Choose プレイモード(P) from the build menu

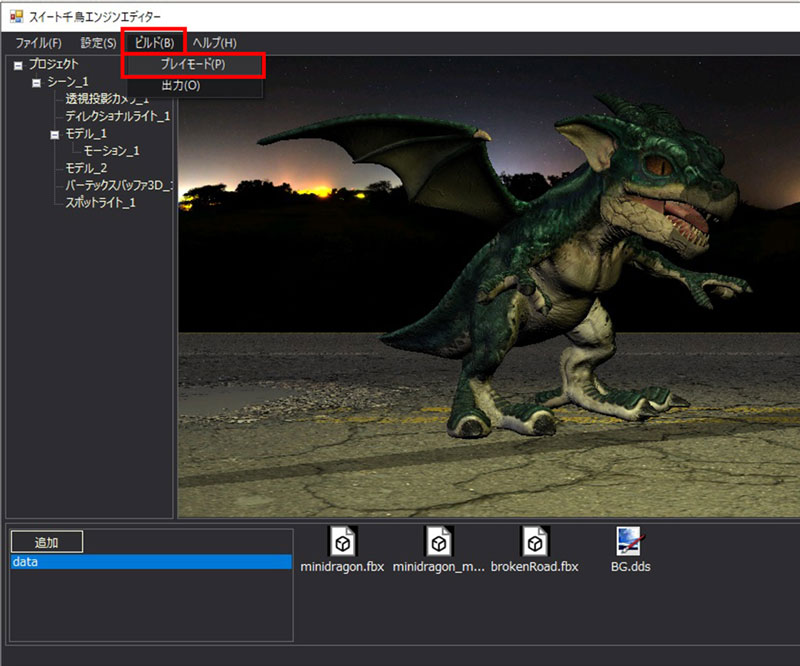[x=193, y=64]
